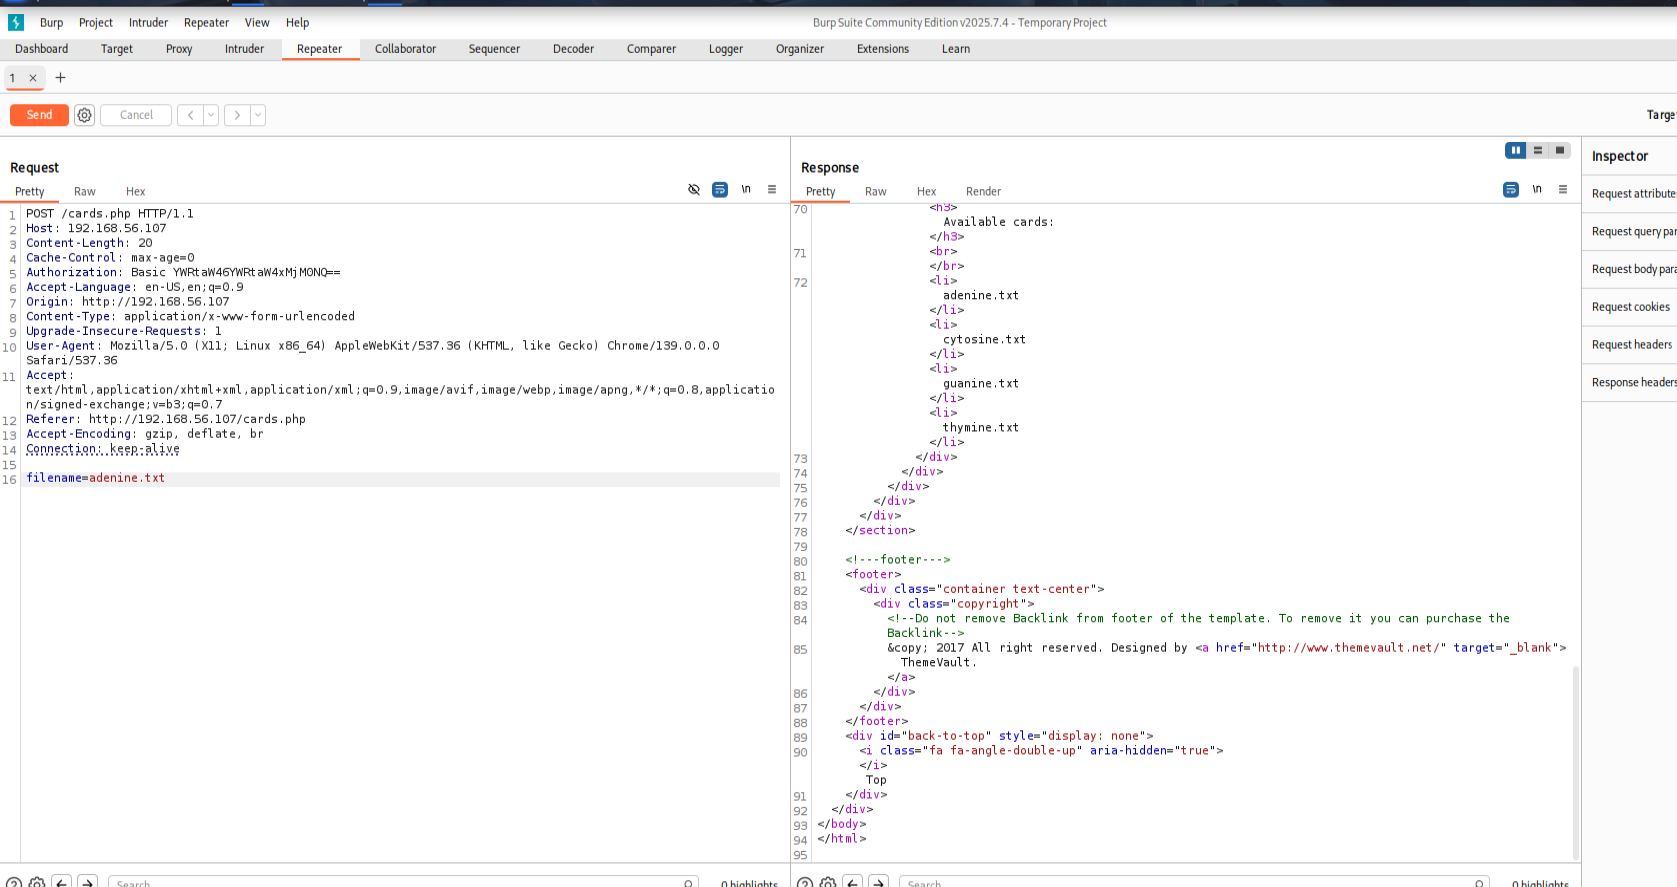Image resolution: width=1677 pixels, height=887 pixels.
Task: Expand Request headers in Inspector
Action: 1631,345
